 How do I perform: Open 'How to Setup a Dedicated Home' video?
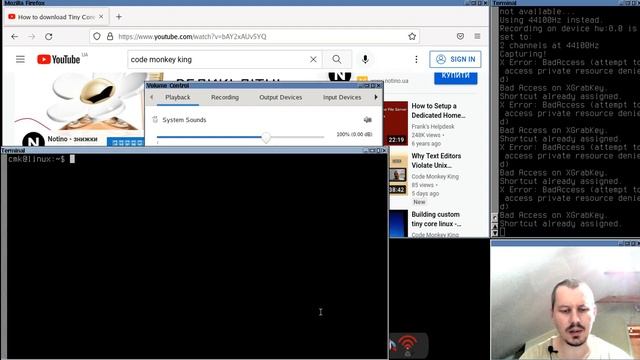[x=438, y=111]
